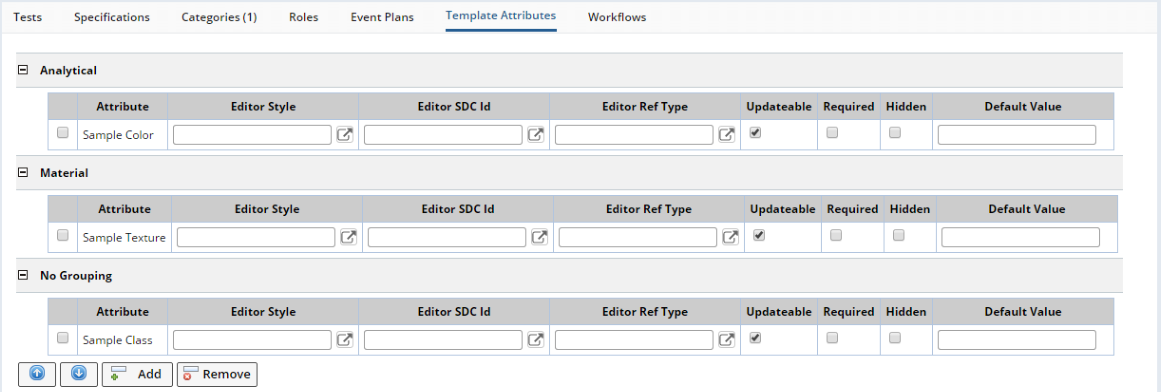Image resolution: width=1161 pixels, height=392 pixels.
Task: Click the move down arrow button
Action: pyautogui.click(x=78, y=374)
